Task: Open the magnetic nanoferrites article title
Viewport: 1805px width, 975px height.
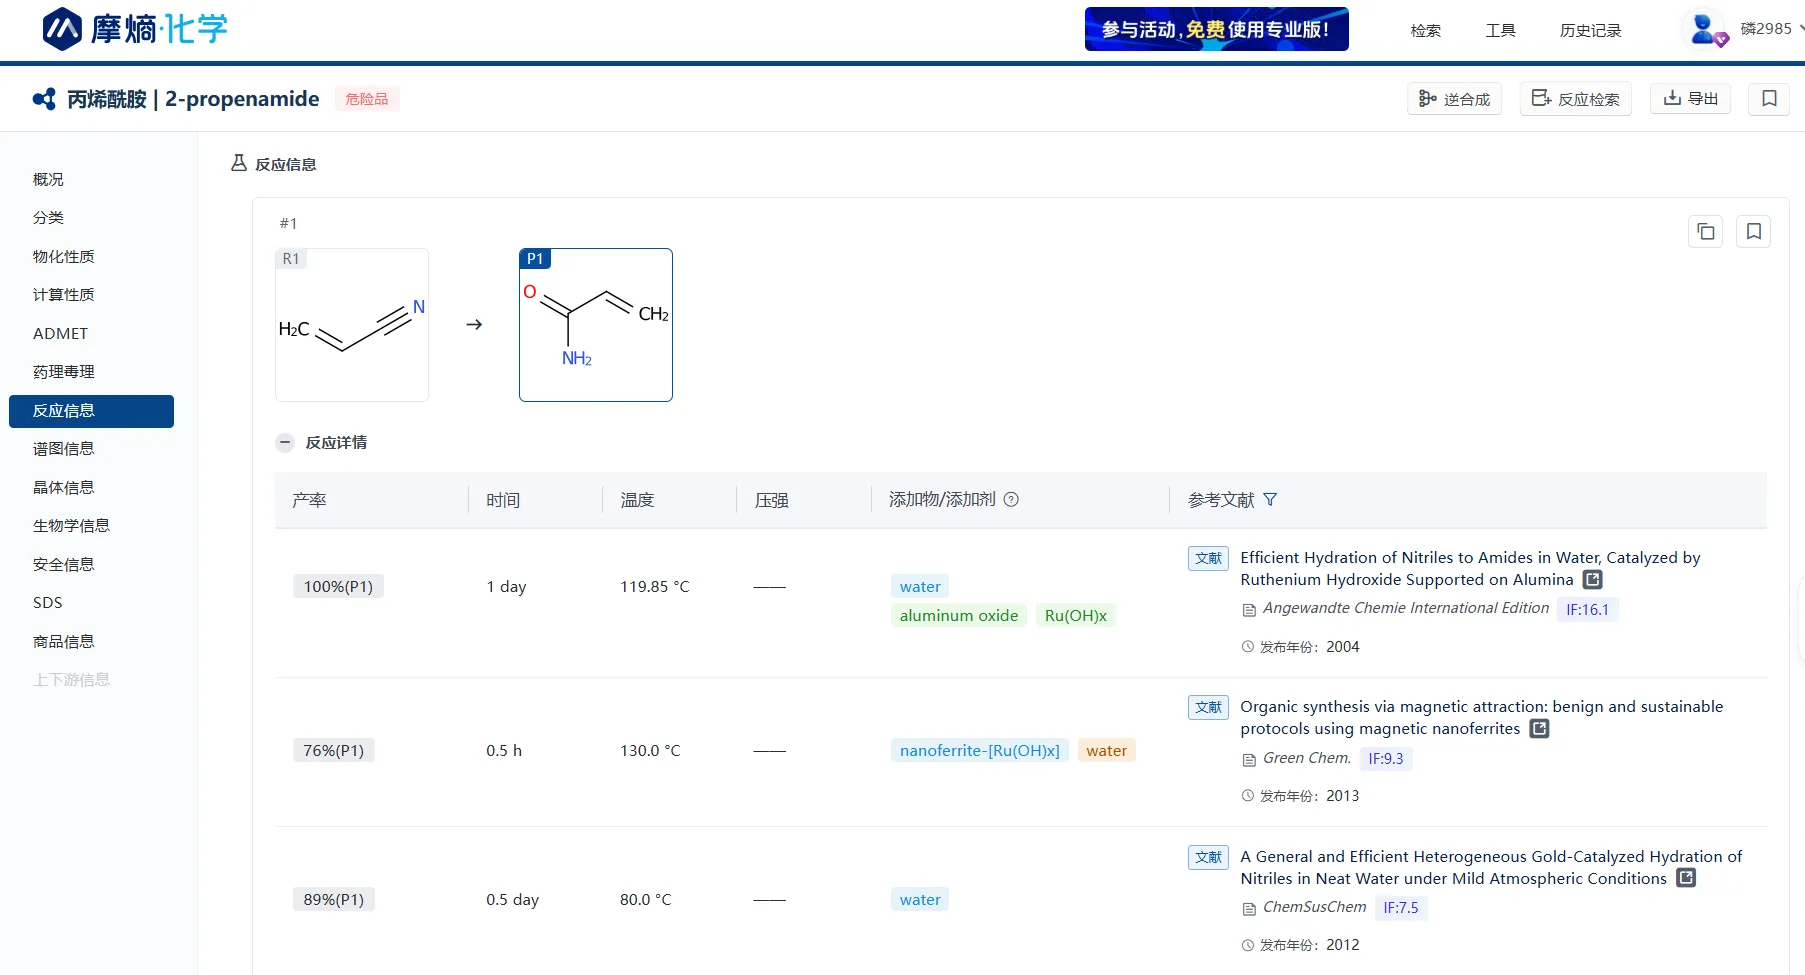Action: pos(1482,717)
